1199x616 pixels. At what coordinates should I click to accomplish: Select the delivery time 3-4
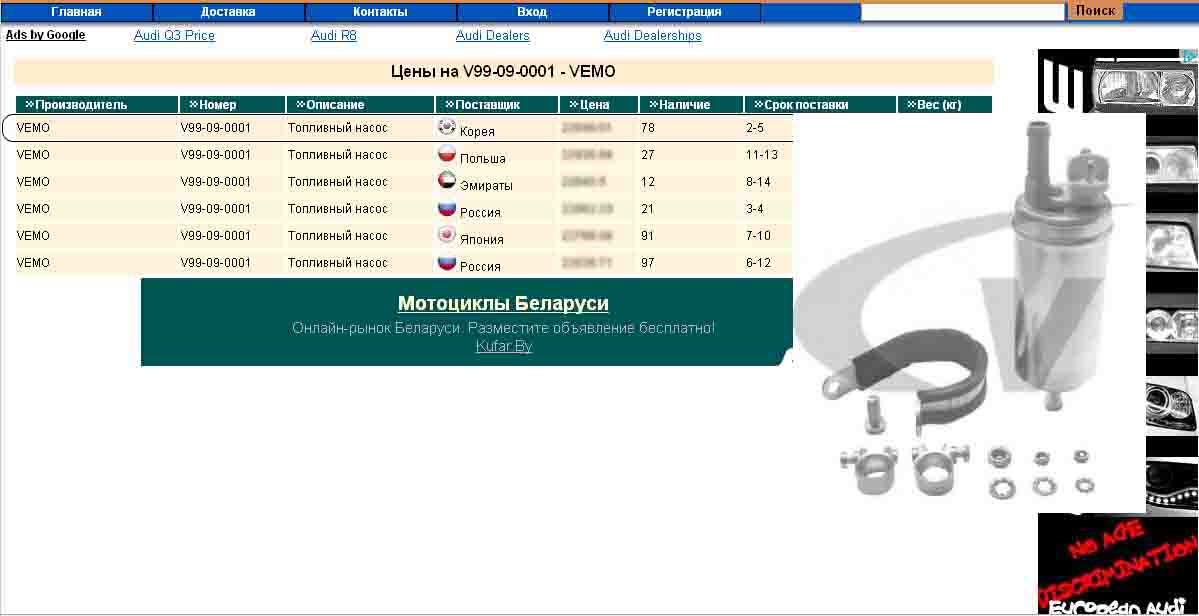(x=755, y=209)
